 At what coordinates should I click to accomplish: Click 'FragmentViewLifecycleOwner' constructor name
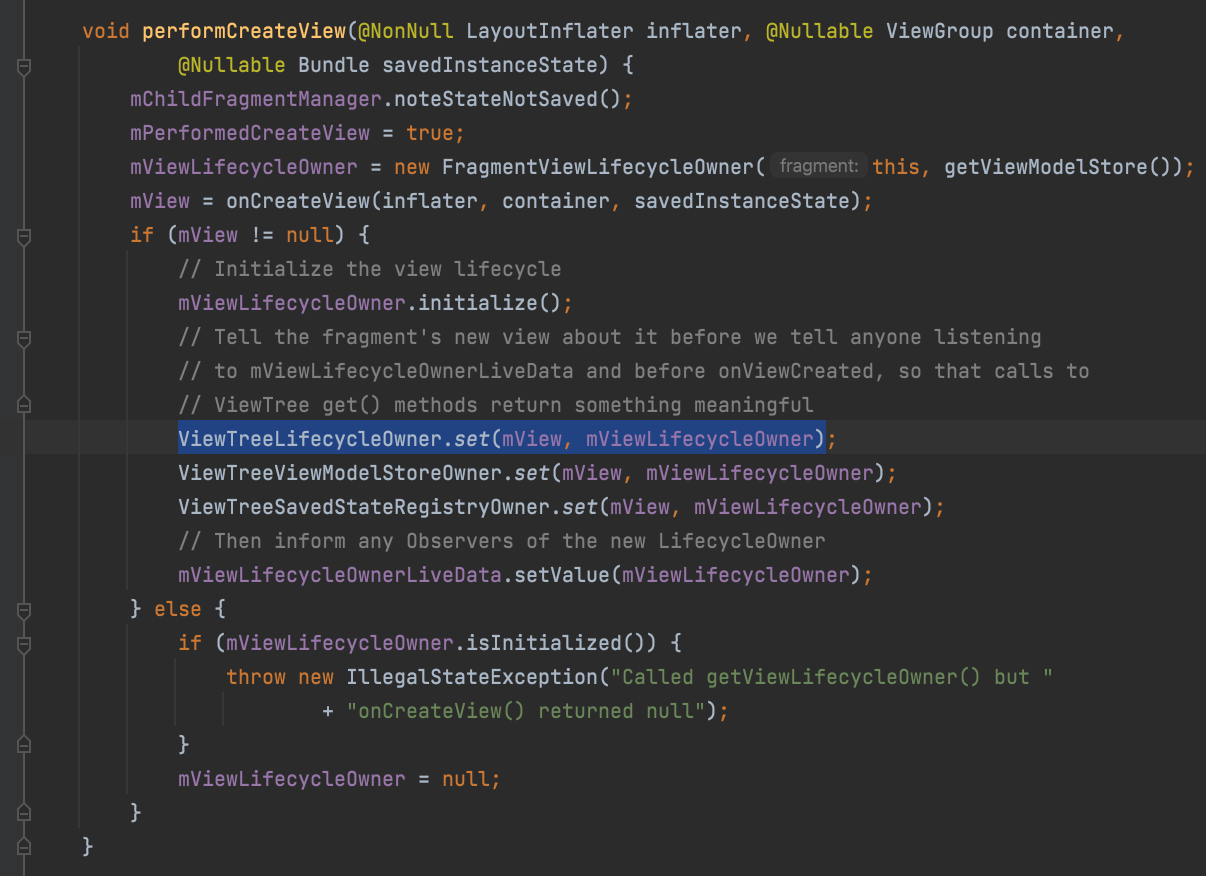click(x=597, y=167)
